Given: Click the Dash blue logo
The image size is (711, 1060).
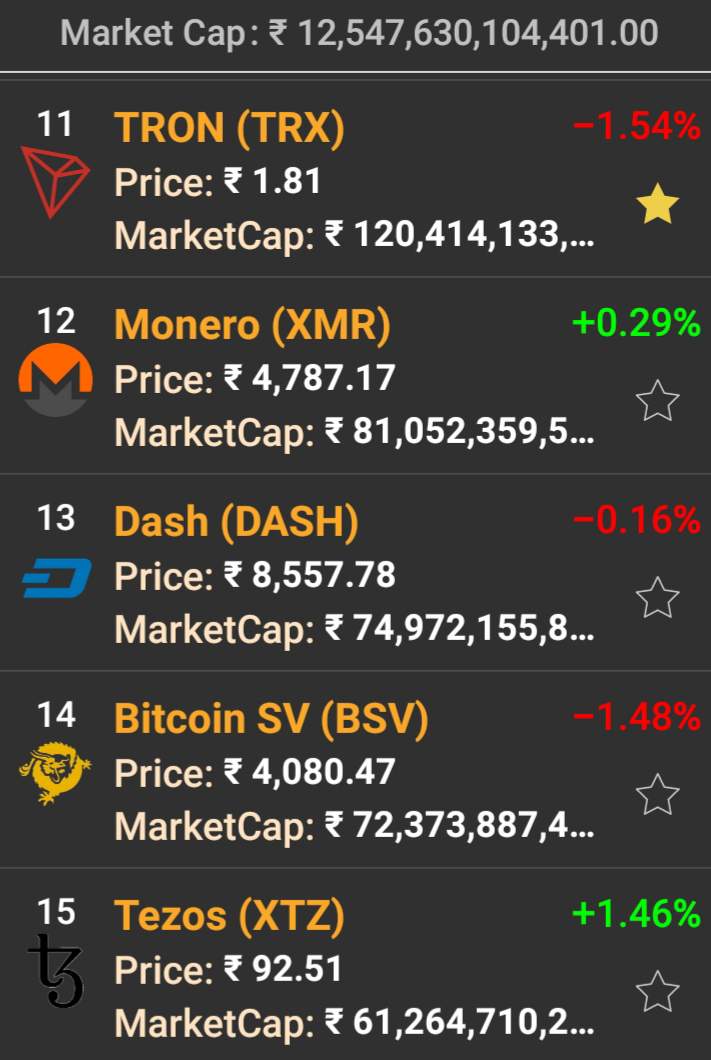Looking at the screenshot, I should [56, 577].
